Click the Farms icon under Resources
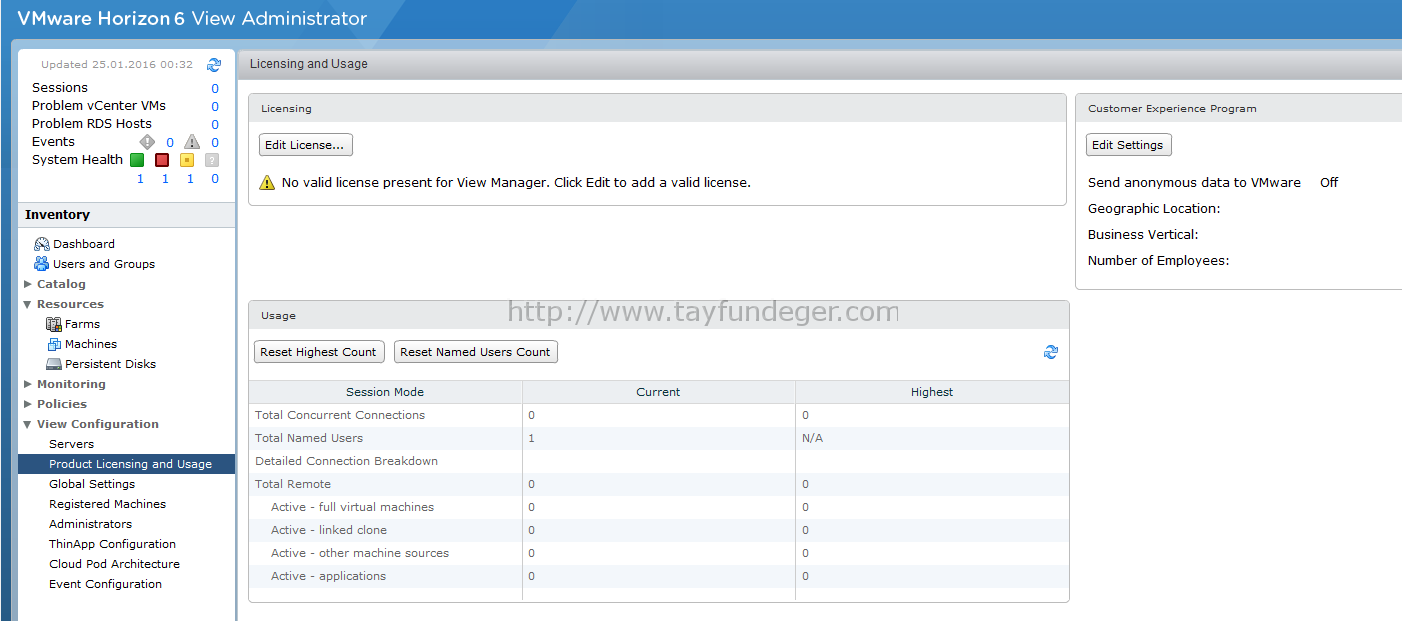Viewport: 1402px width, 621px height. (54, 324)
